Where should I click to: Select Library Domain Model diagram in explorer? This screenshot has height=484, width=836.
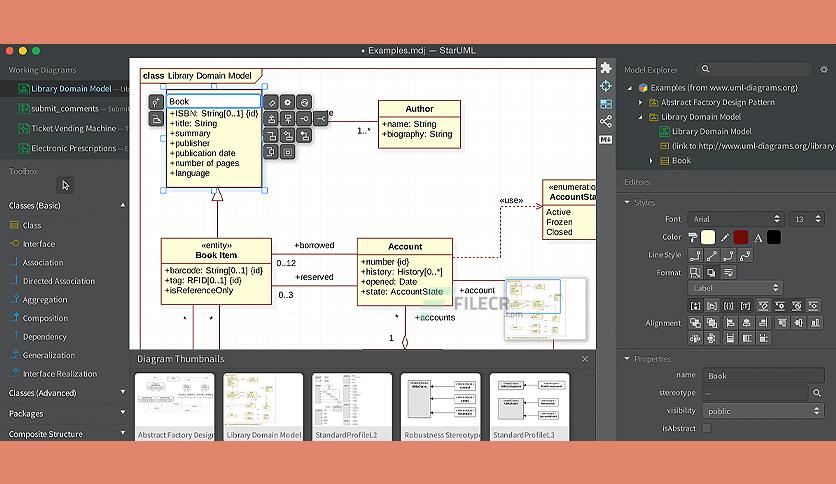pos(705,131)
